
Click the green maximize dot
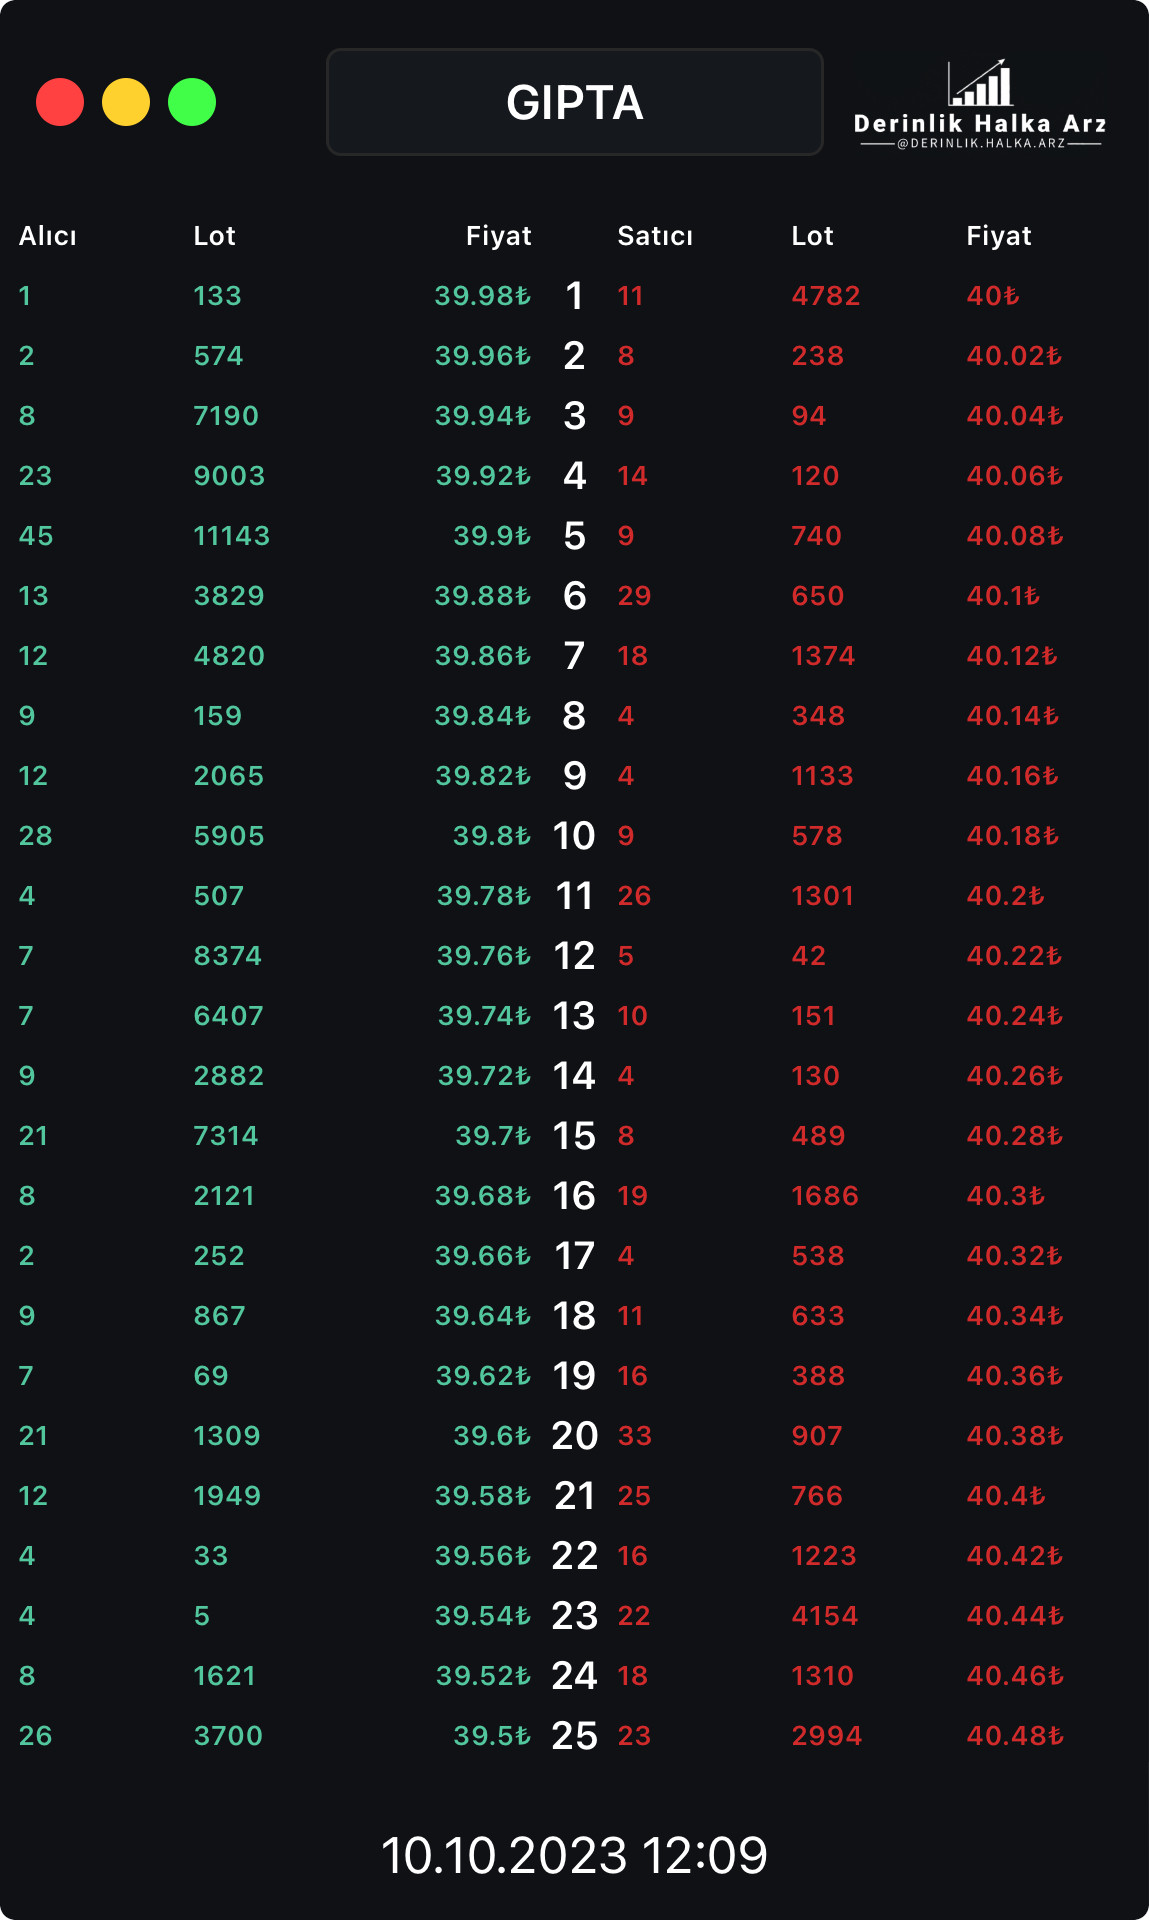(x=192, y=102)
